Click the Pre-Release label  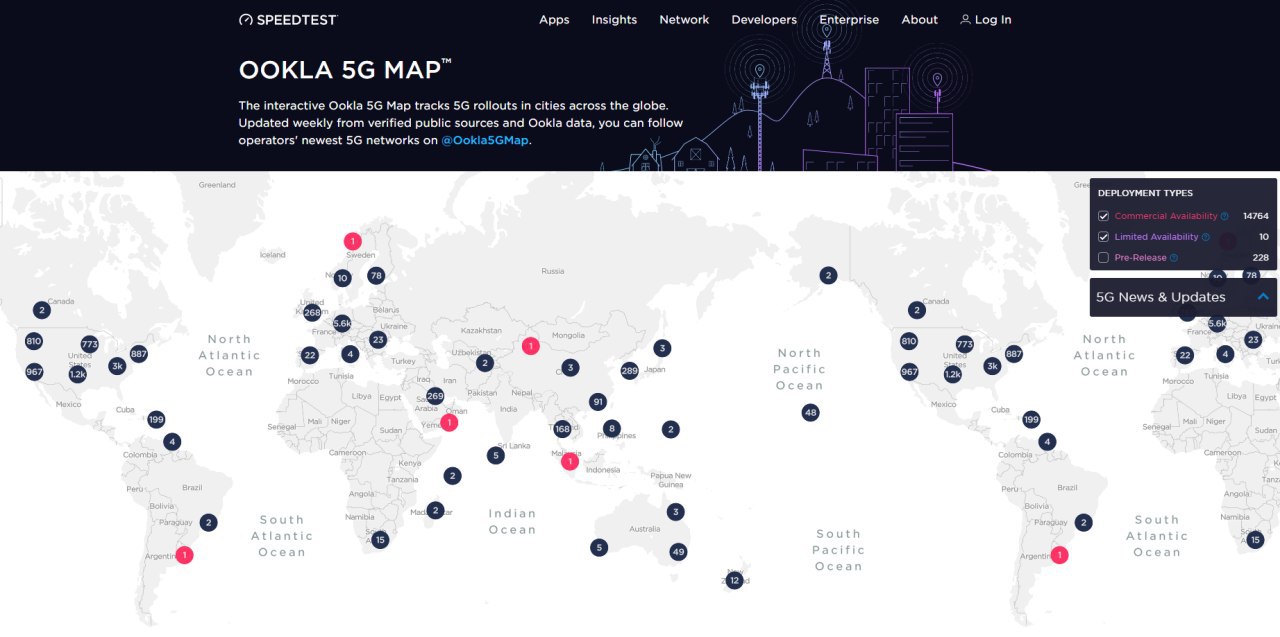[1141, 258]
